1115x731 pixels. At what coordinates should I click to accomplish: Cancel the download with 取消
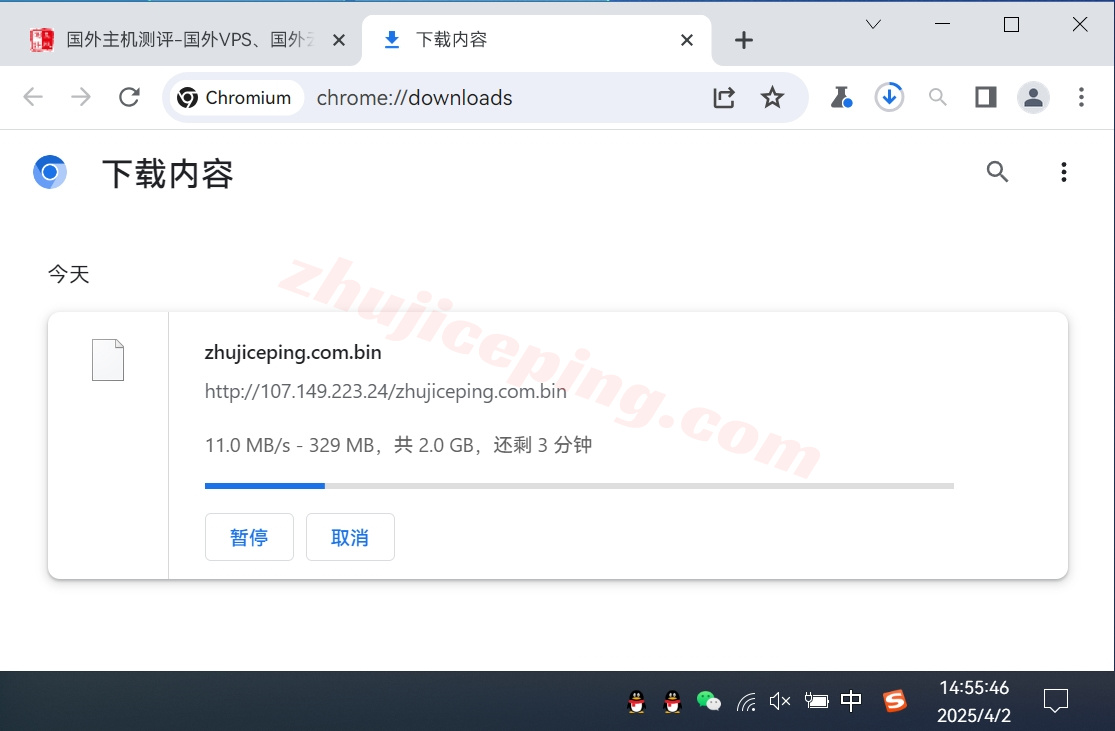(351, 537)
